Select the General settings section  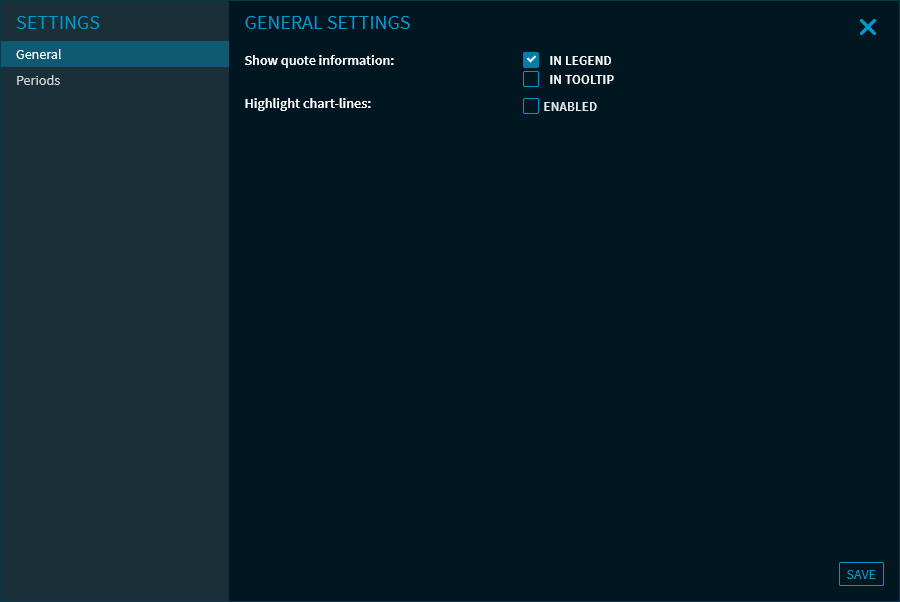coord(38,54)
